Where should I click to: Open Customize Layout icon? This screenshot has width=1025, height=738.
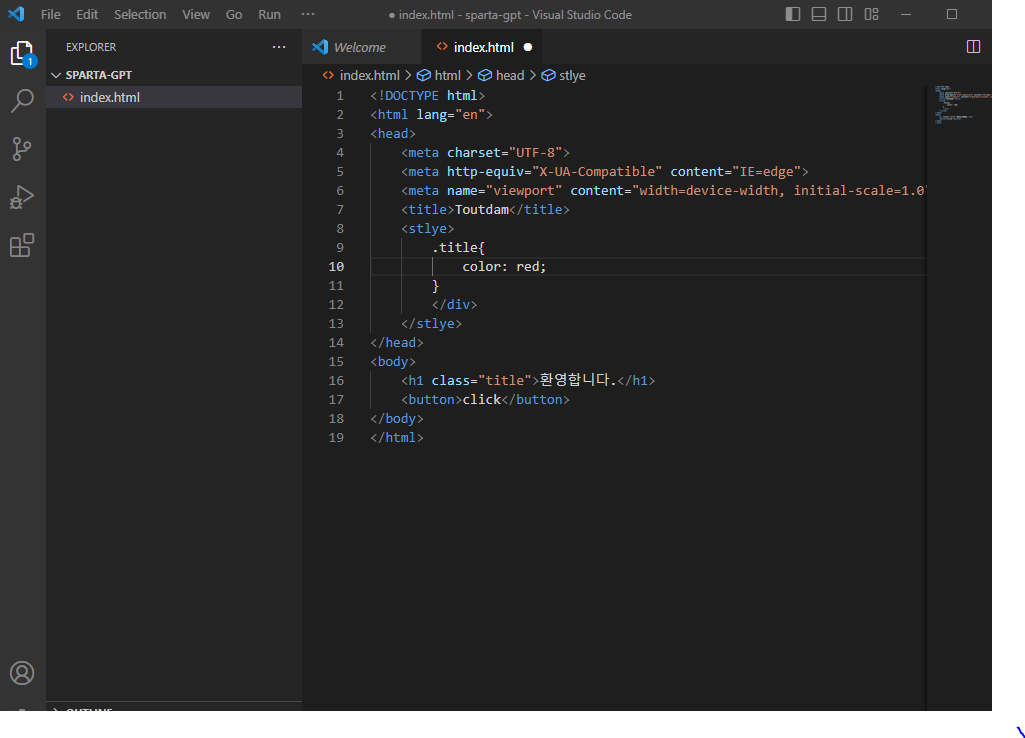tap(871, 14)
